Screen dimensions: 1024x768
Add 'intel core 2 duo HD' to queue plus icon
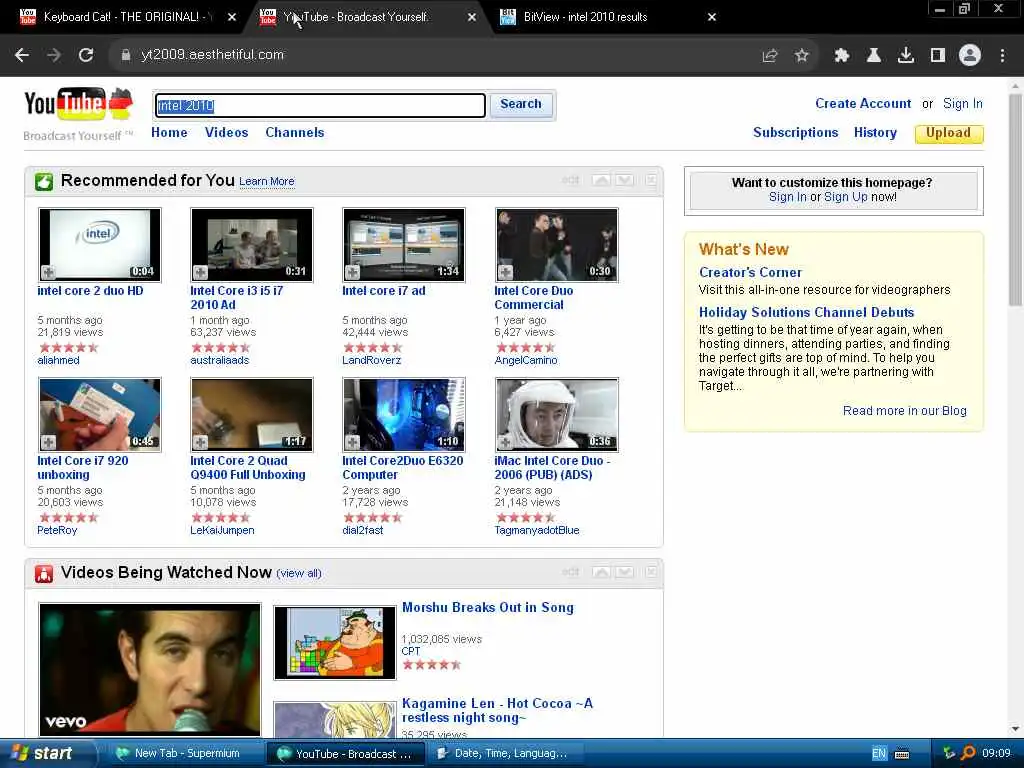pos(48,272)
